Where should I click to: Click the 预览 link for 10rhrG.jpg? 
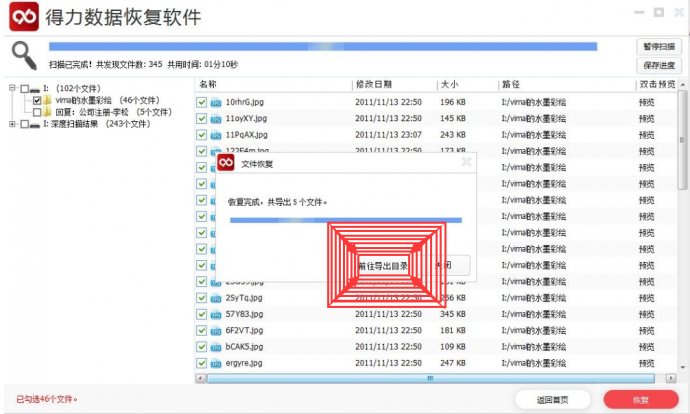pyautogui.click(x=646, y=103)
